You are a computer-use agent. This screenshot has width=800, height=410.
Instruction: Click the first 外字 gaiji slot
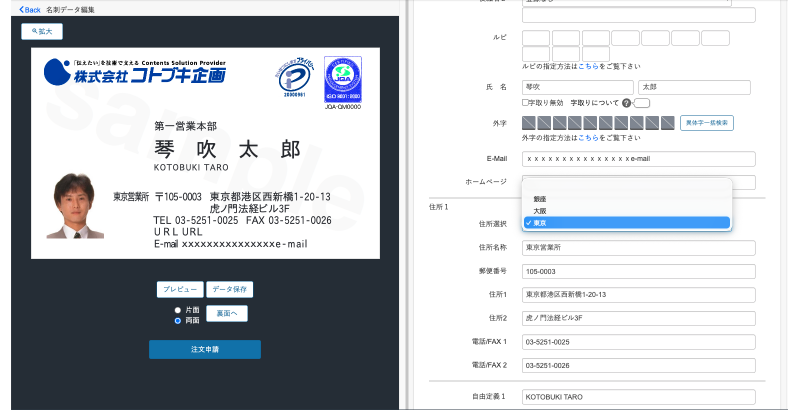531,122
